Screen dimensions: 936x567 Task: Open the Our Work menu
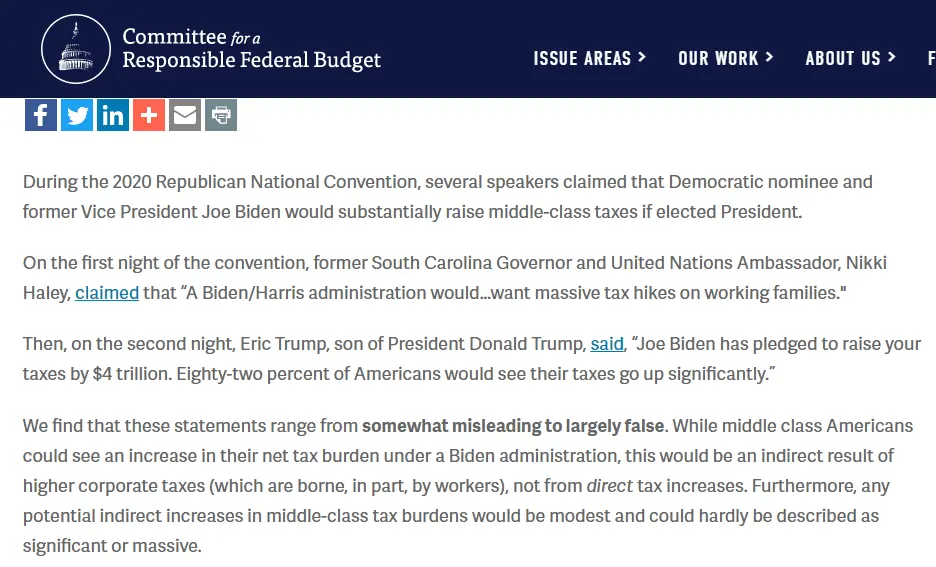point(718,58)
